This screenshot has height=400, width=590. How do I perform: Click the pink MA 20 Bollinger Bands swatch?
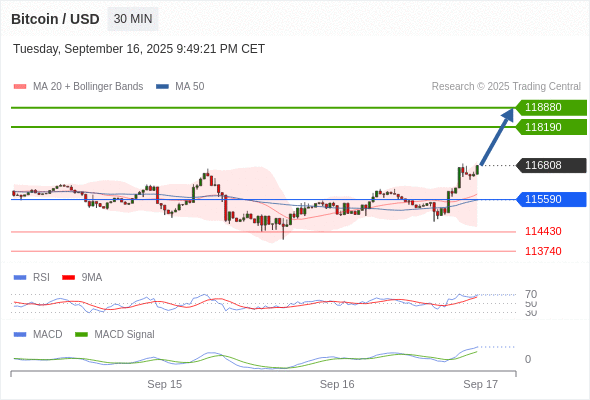point(20,87)
